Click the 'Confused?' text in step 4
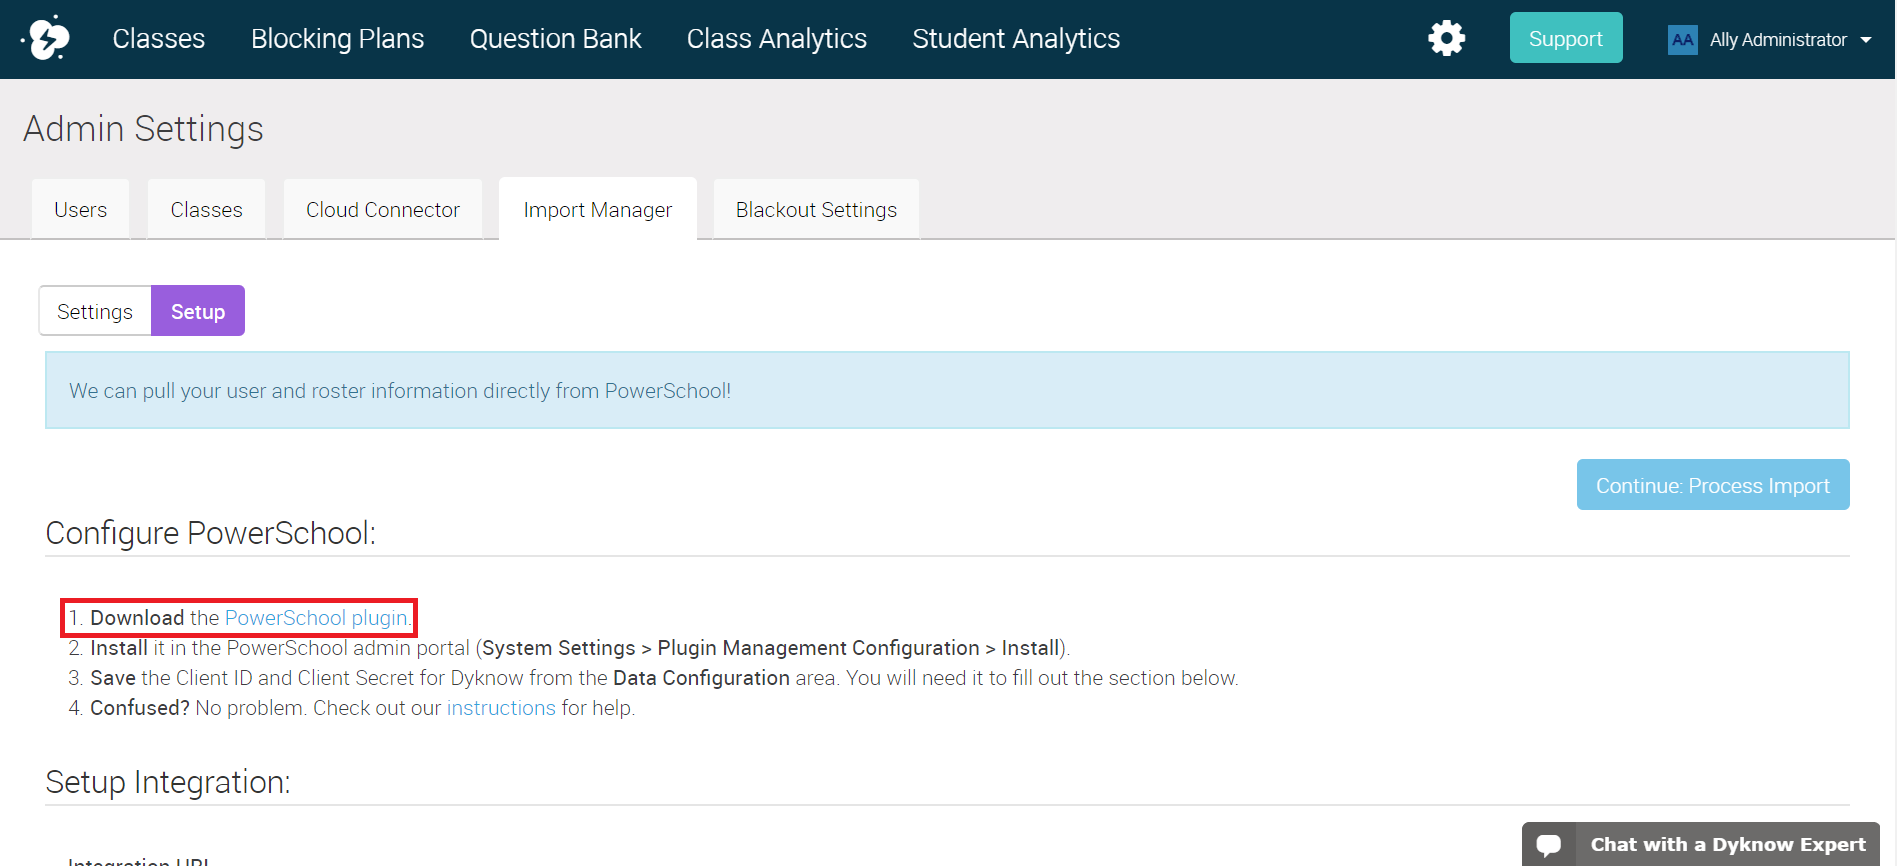This screenshot has height=866, width=1897. (x=140, y=708)
